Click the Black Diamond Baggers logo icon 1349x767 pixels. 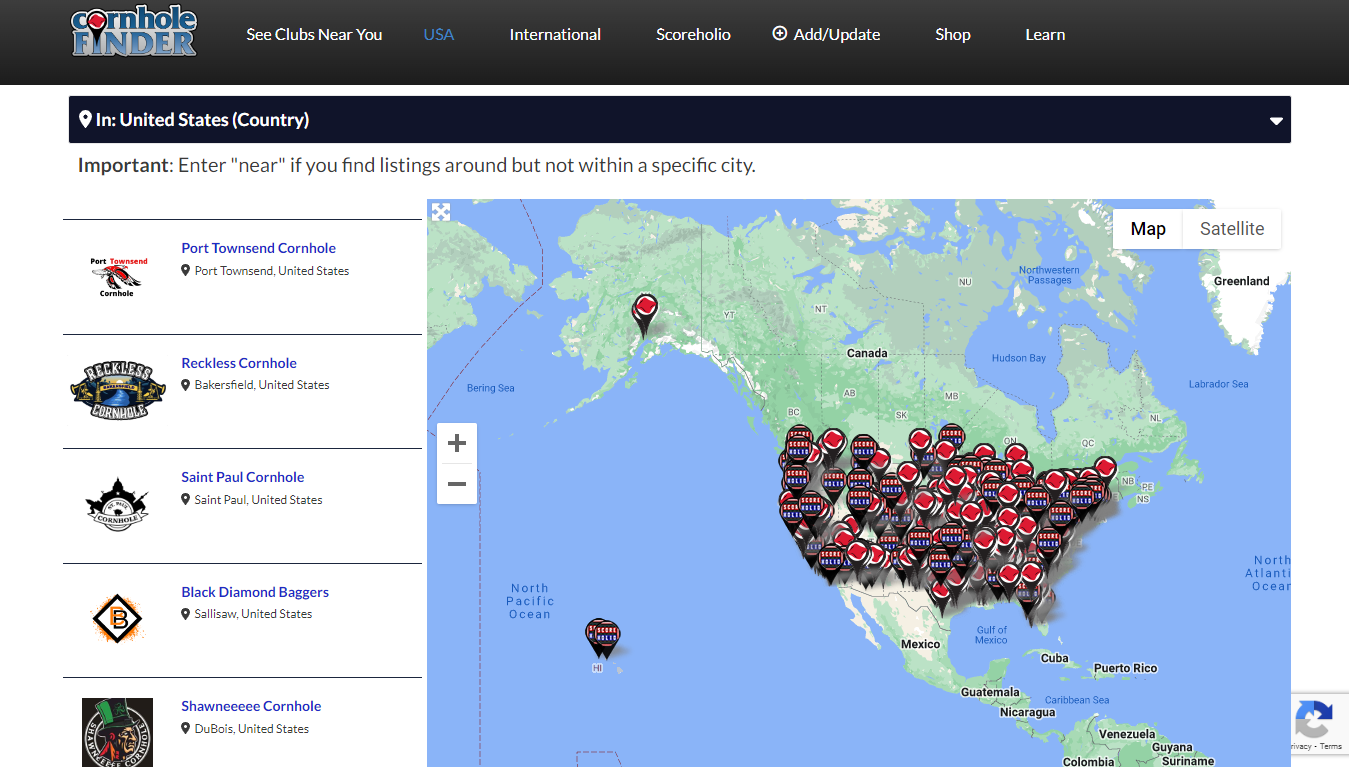[x=117, y=620]
